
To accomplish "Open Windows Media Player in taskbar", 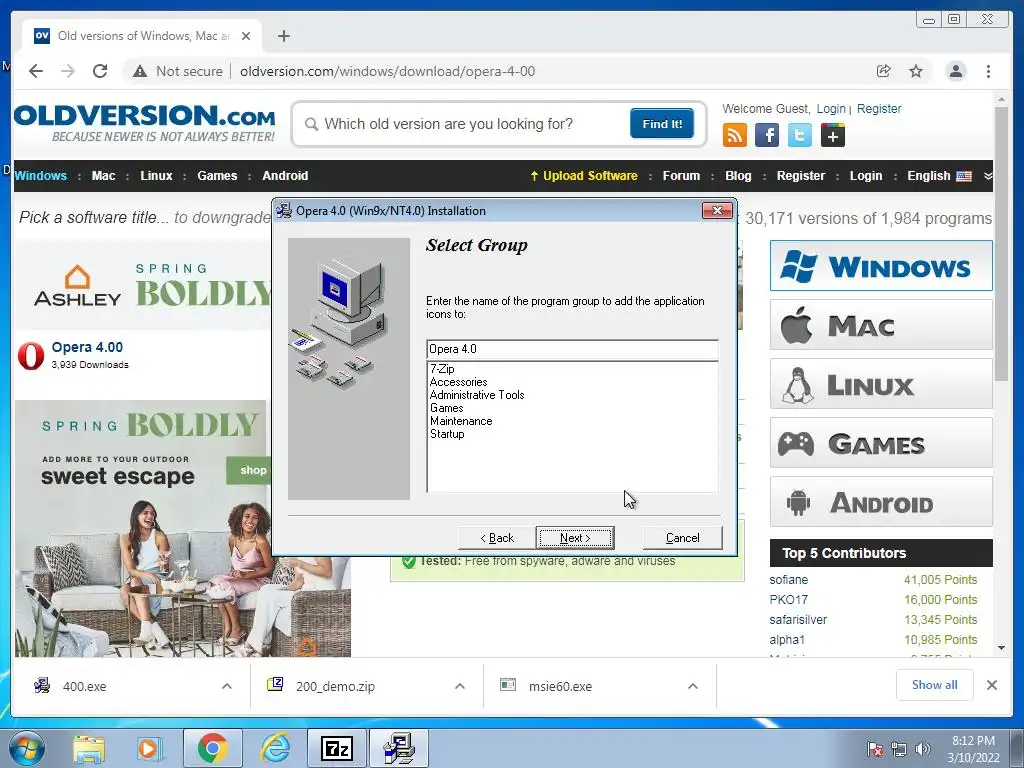I will click(x=148, y=748).
